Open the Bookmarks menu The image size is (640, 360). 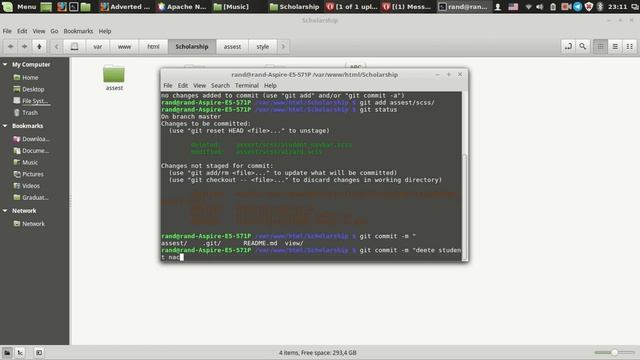coord(78,31)
